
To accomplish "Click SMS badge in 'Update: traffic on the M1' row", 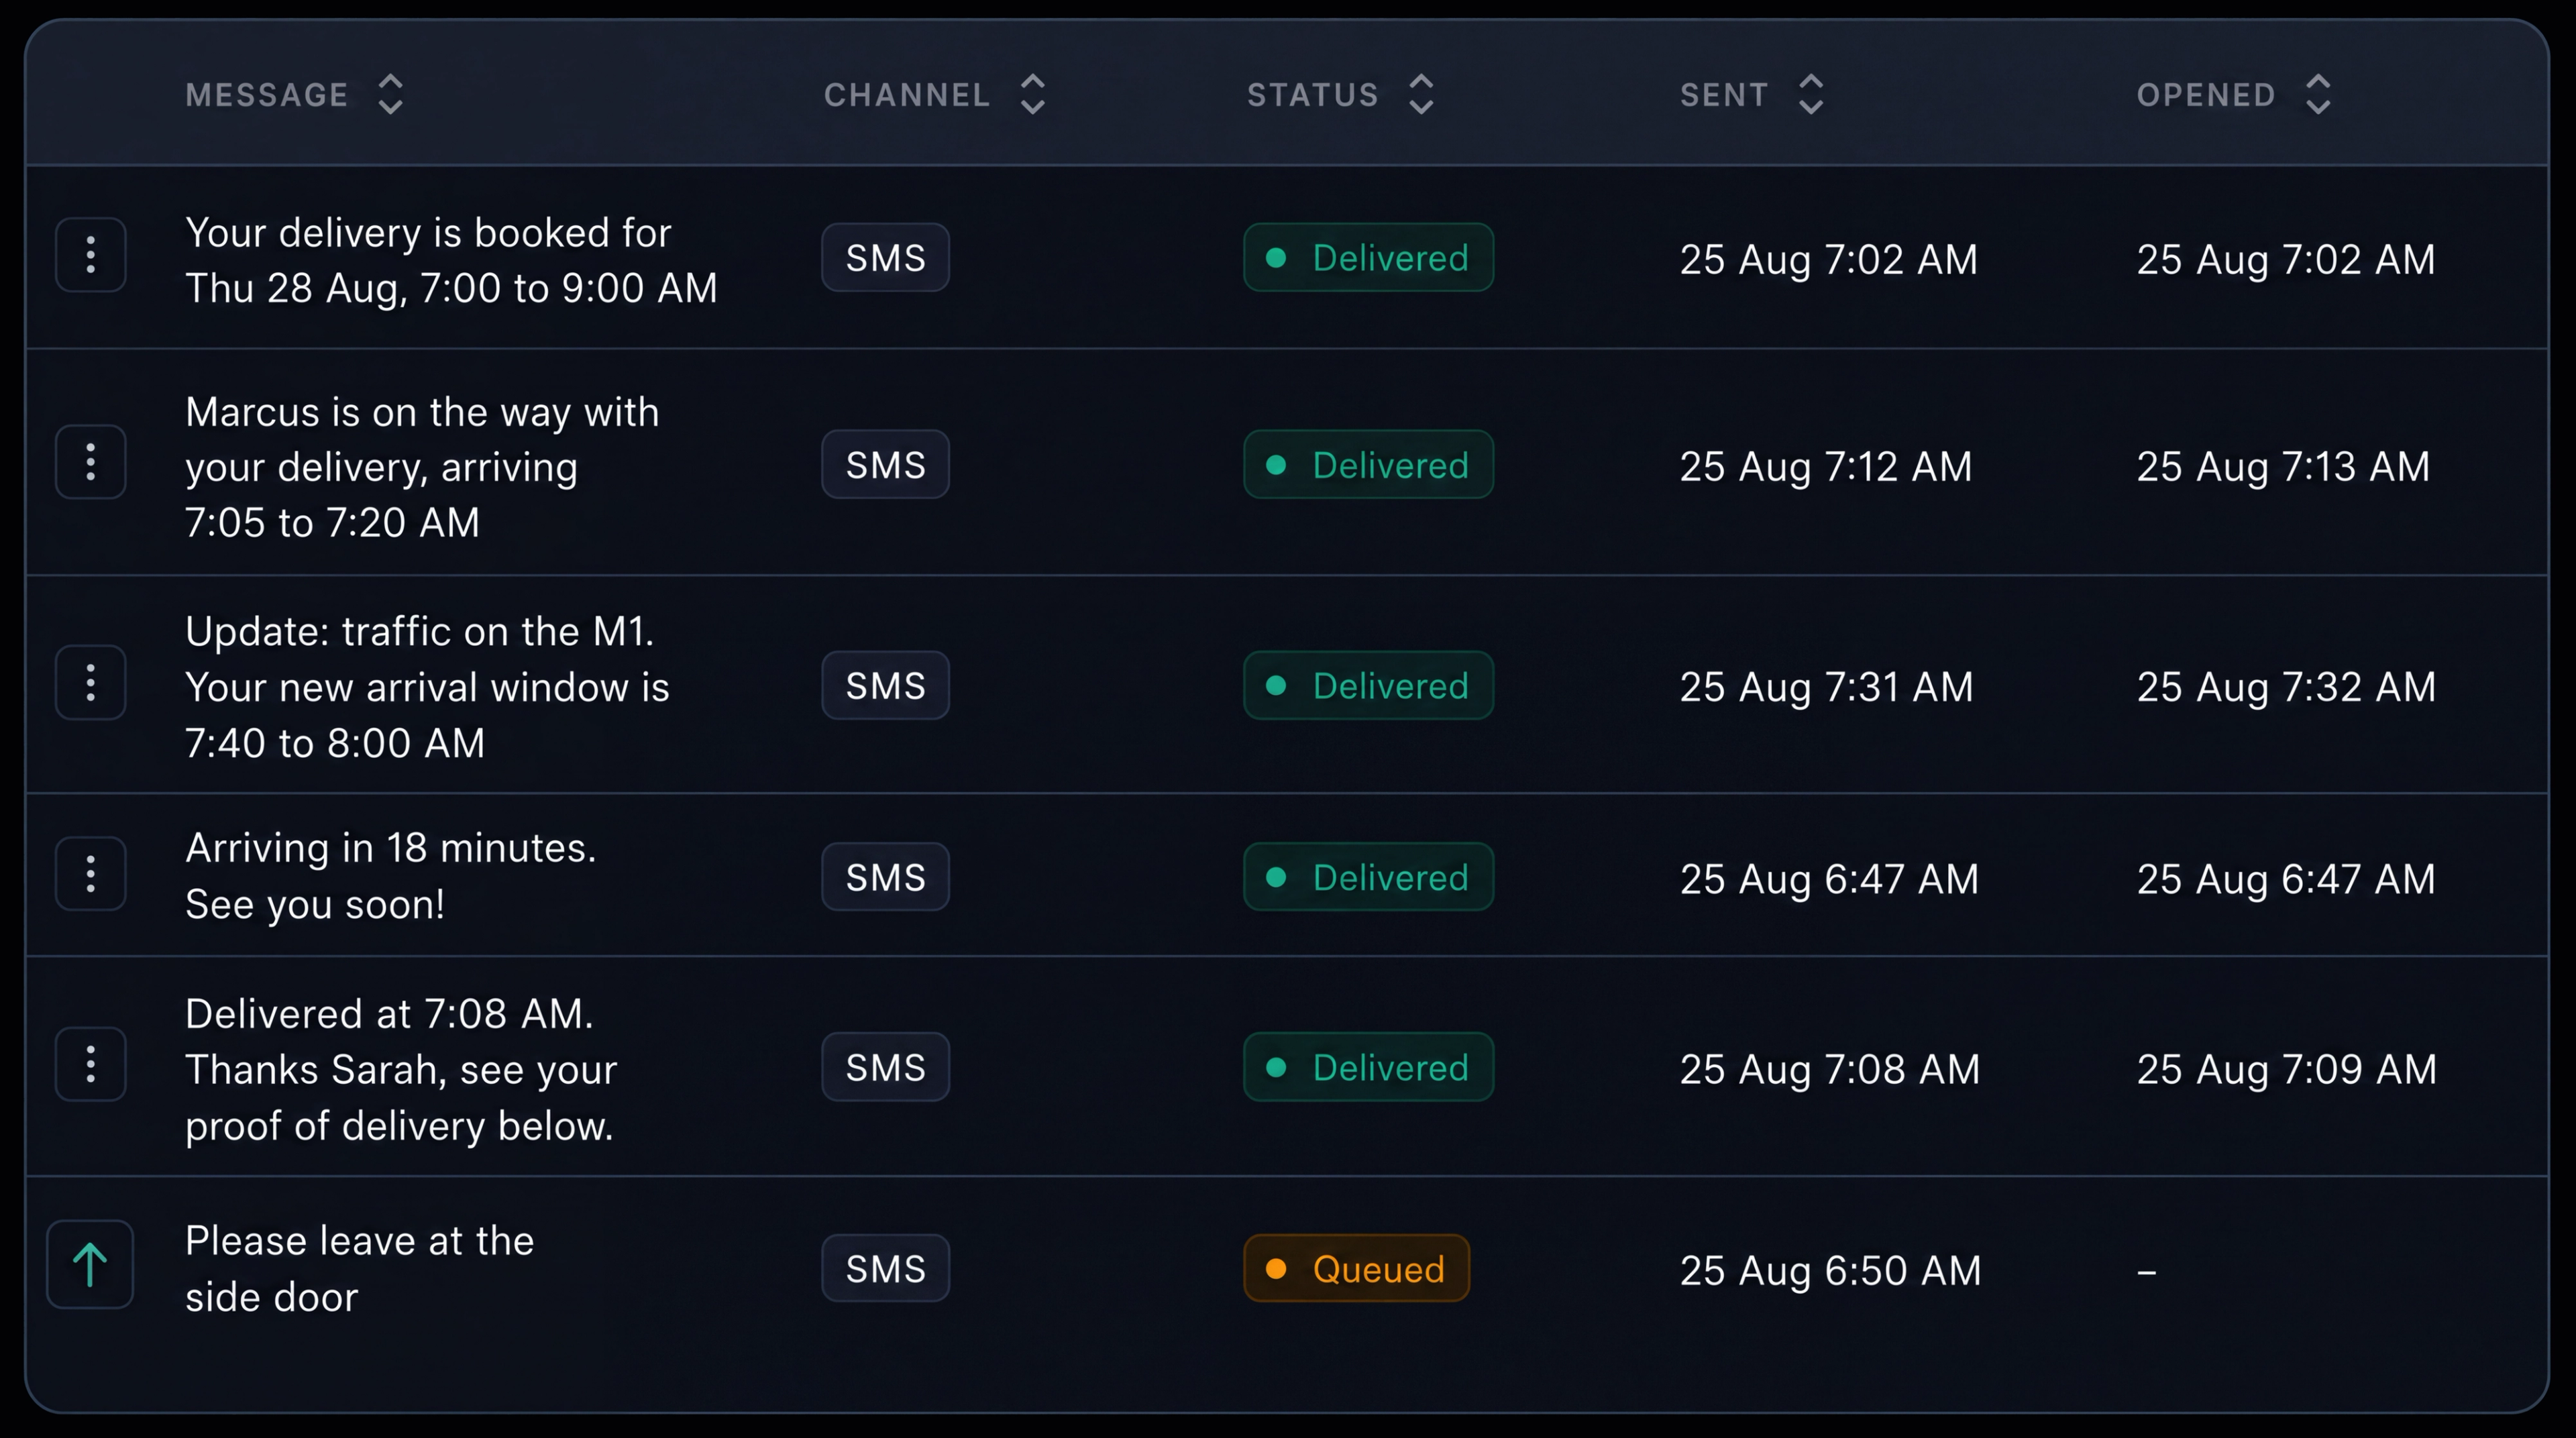I will [886, 685].
